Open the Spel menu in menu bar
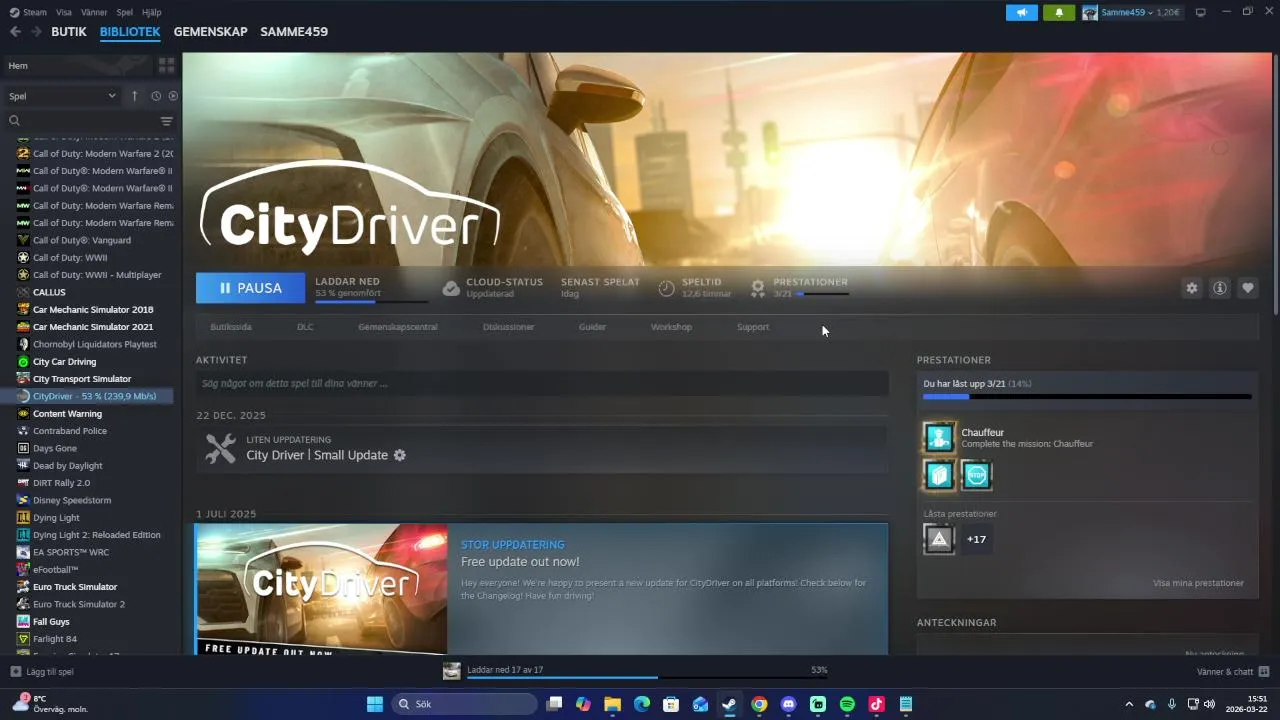Screen dimensions: 1280x720 tap(125, 12)
